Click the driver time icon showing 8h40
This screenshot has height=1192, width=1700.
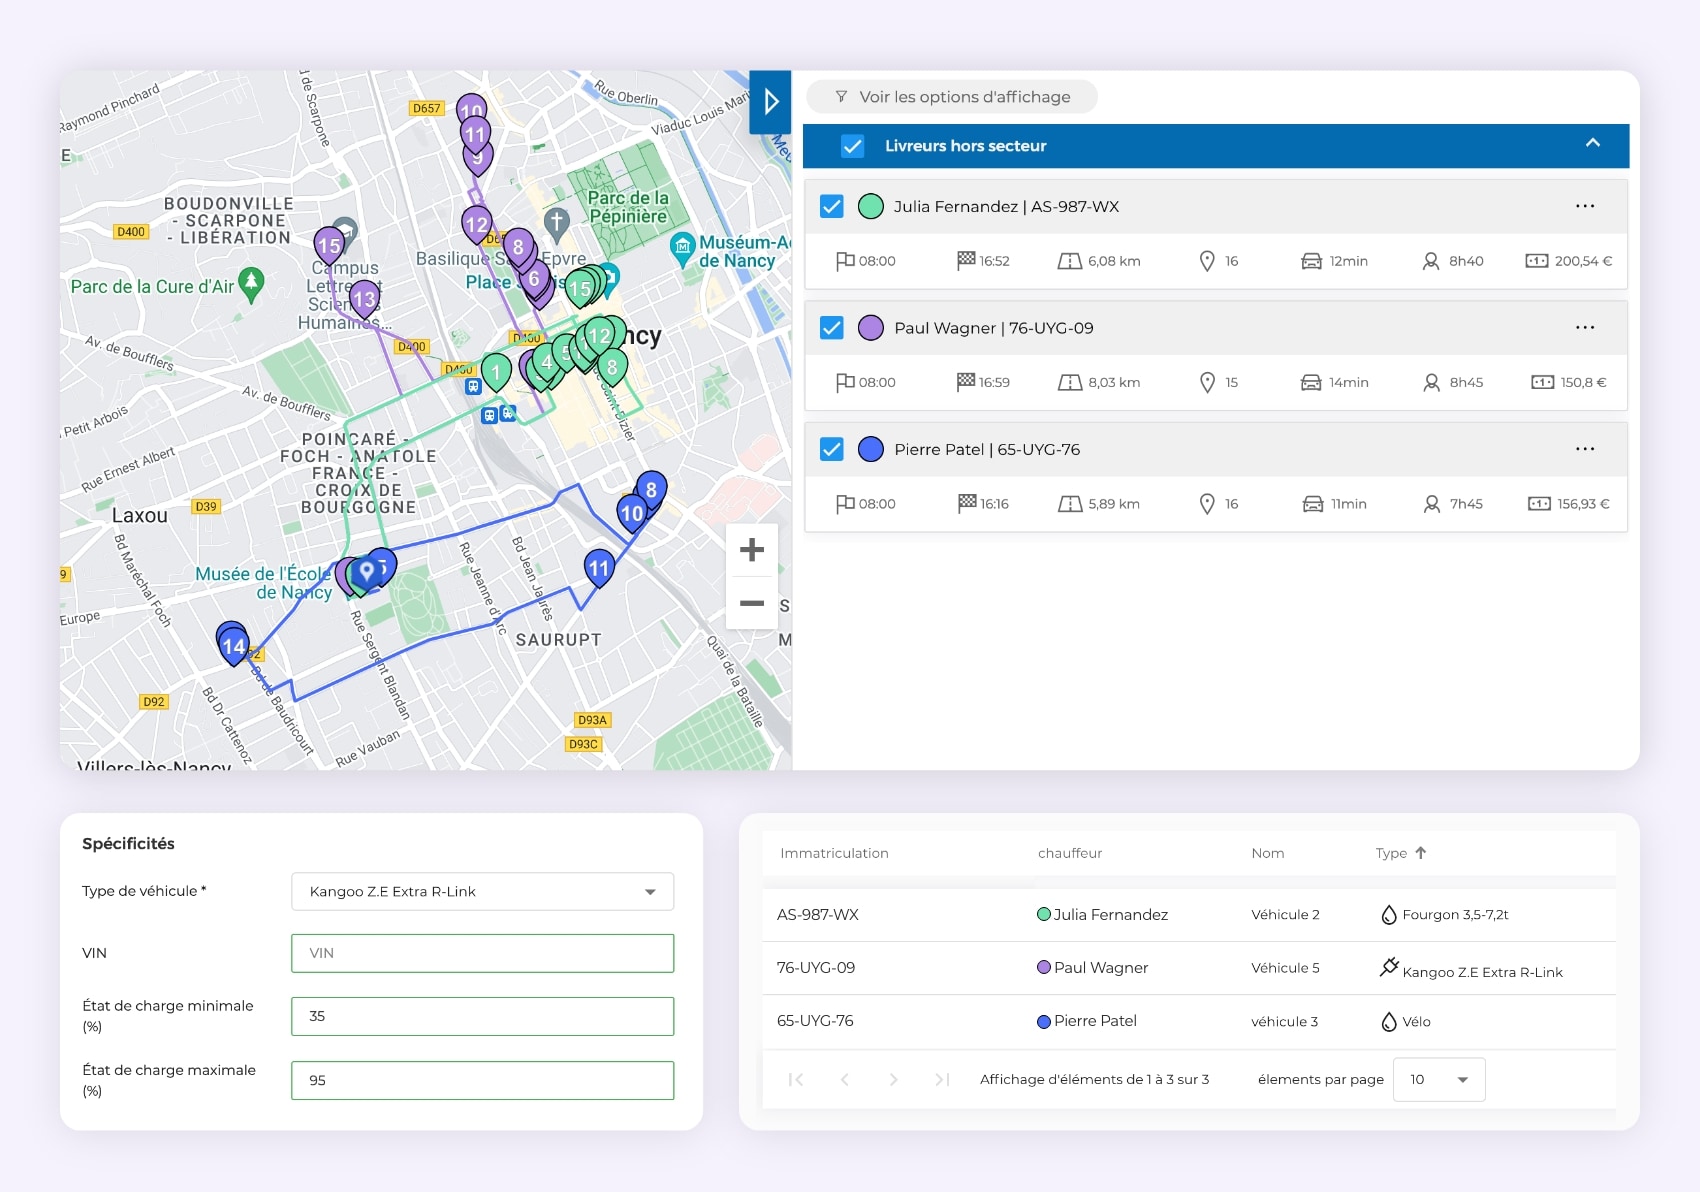[1430, 261]
